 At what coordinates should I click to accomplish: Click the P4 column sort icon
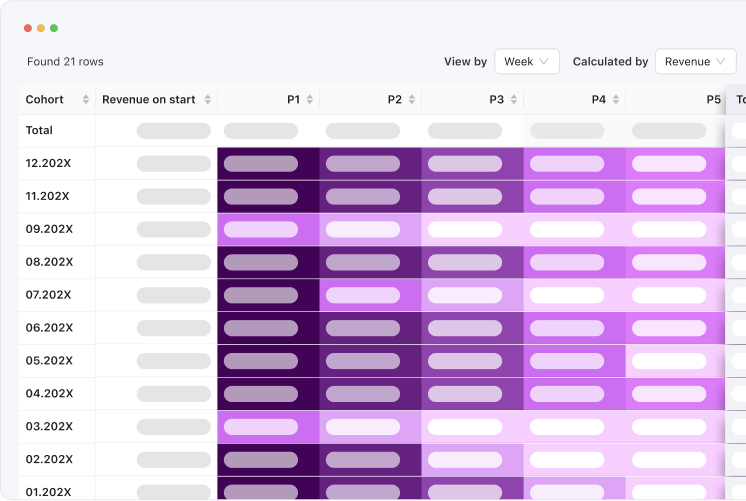pos(616,100)
